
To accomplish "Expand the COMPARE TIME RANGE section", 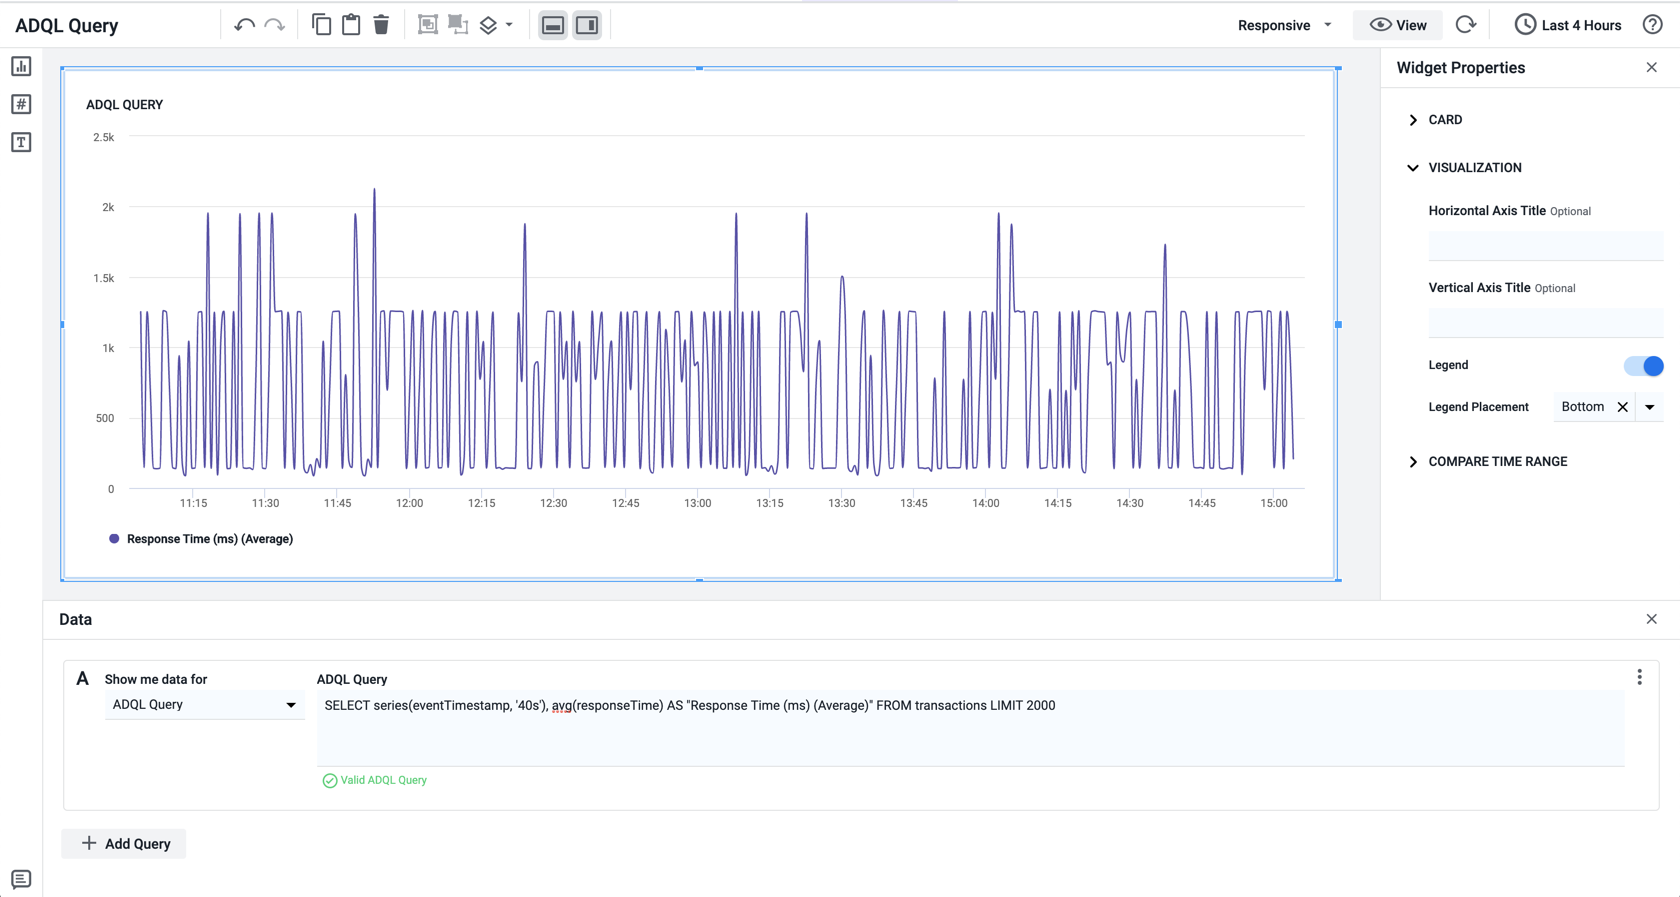I will (1487, 462).
